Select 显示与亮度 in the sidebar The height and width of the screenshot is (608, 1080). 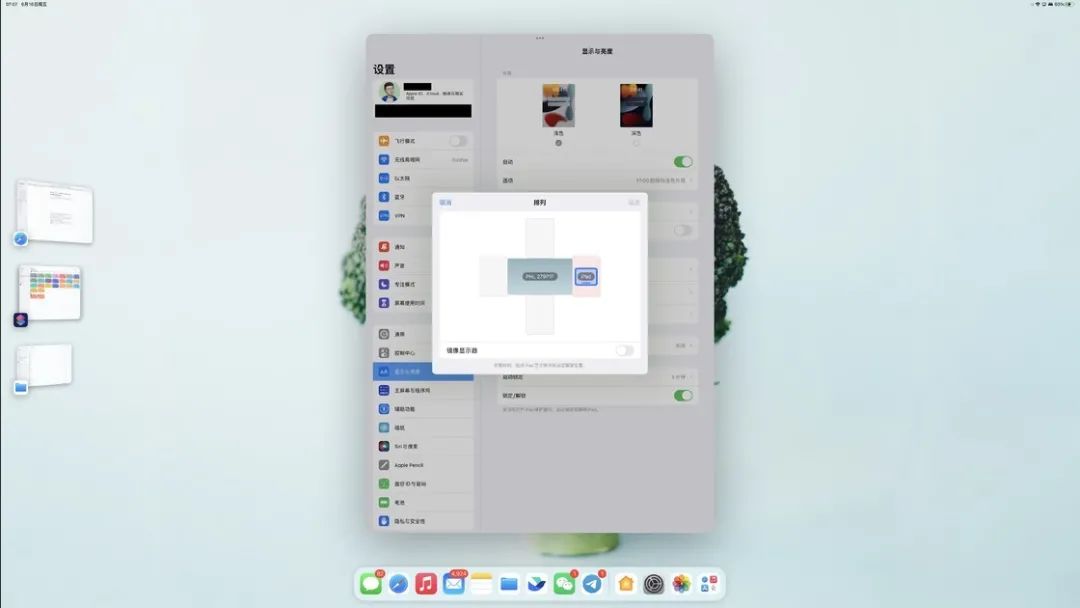click(x=423, y=372)
